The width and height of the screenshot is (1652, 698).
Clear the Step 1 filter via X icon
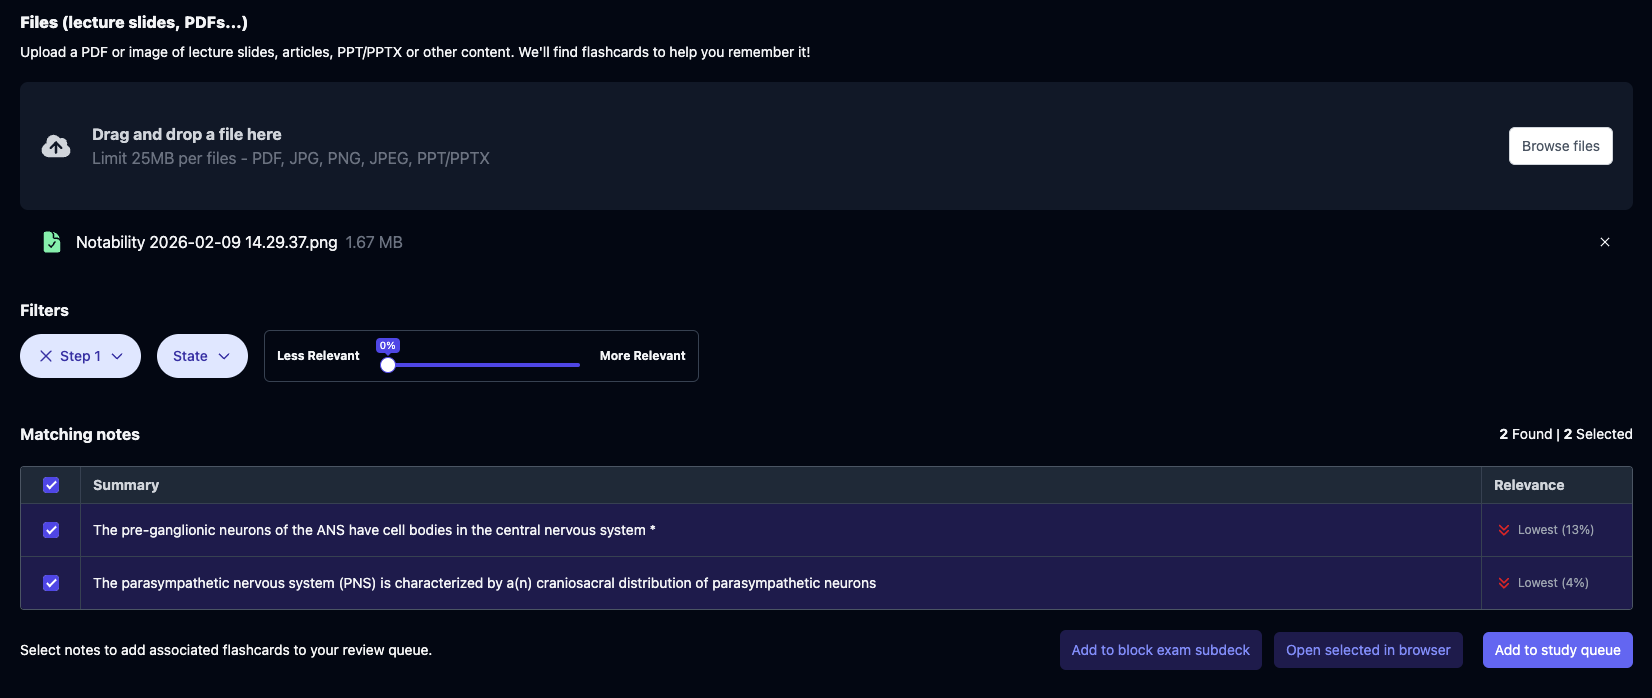[46, 356]
